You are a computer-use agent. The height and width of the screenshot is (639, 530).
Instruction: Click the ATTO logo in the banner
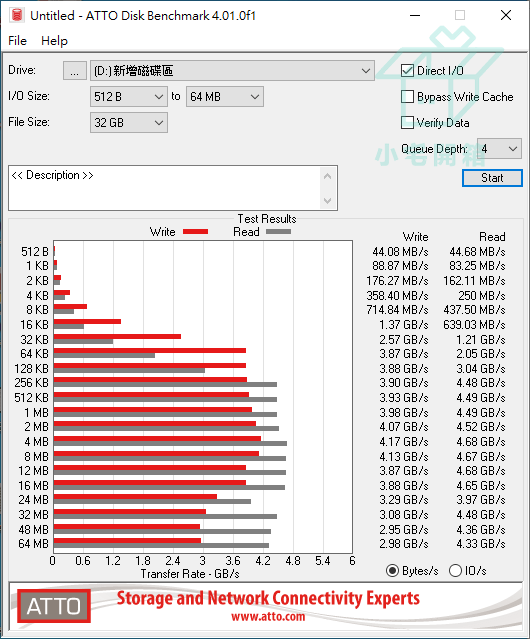[x=54, y=606]
